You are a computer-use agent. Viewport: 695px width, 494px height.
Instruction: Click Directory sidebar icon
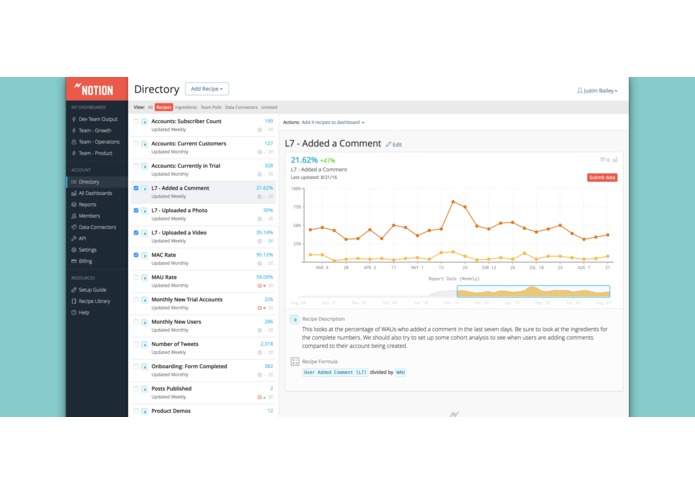[x=74, y=182]
